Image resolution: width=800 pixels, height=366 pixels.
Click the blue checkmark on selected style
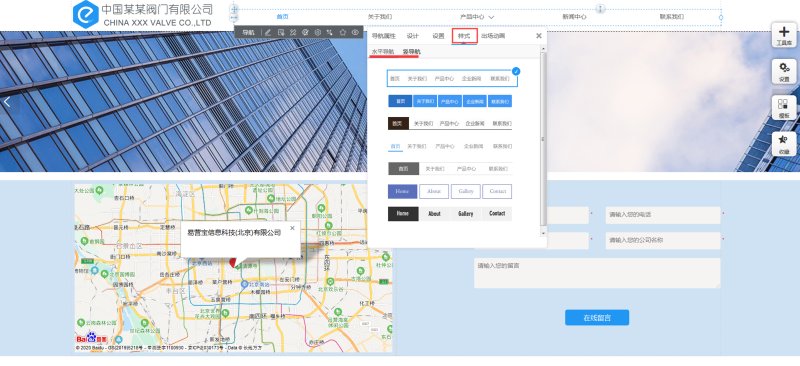[516, 71]
